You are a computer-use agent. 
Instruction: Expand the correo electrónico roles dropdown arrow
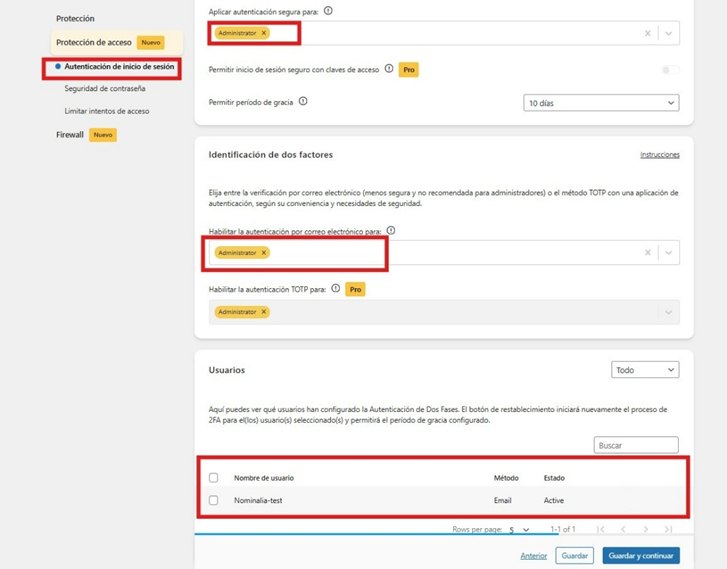tap(669, 253)
